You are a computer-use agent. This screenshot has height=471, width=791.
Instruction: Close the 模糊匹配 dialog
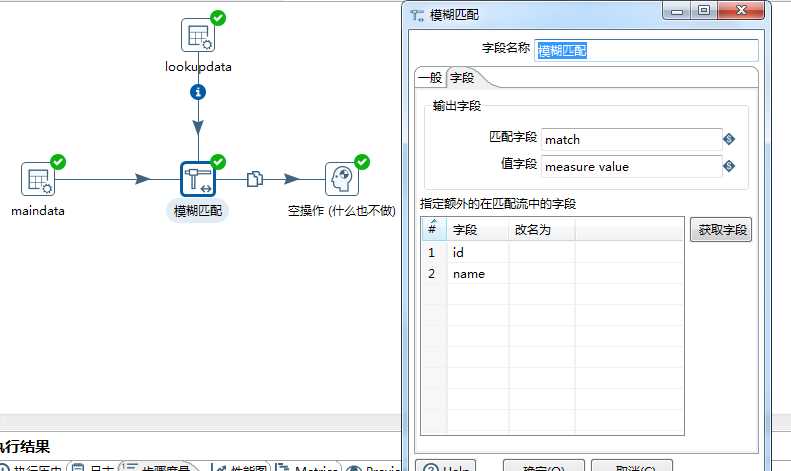741,11
